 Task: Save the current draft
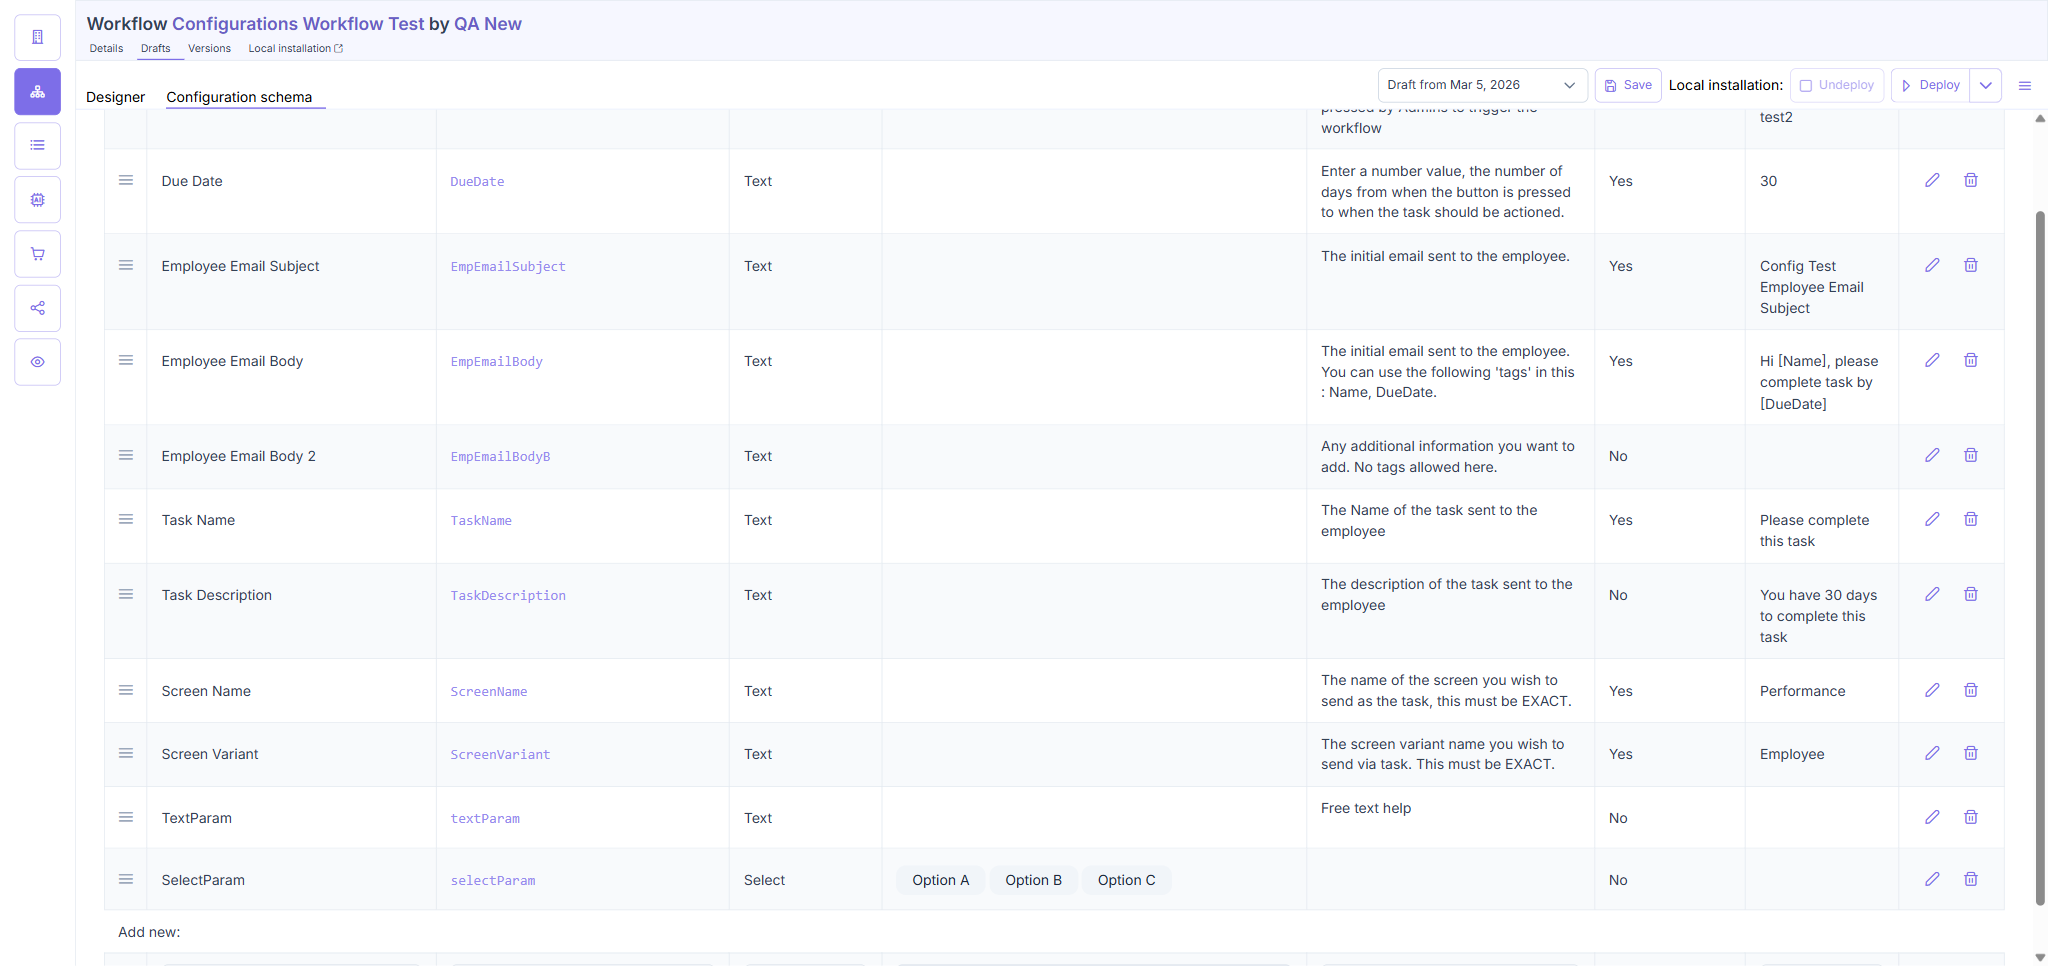(x=1628, y=85)
